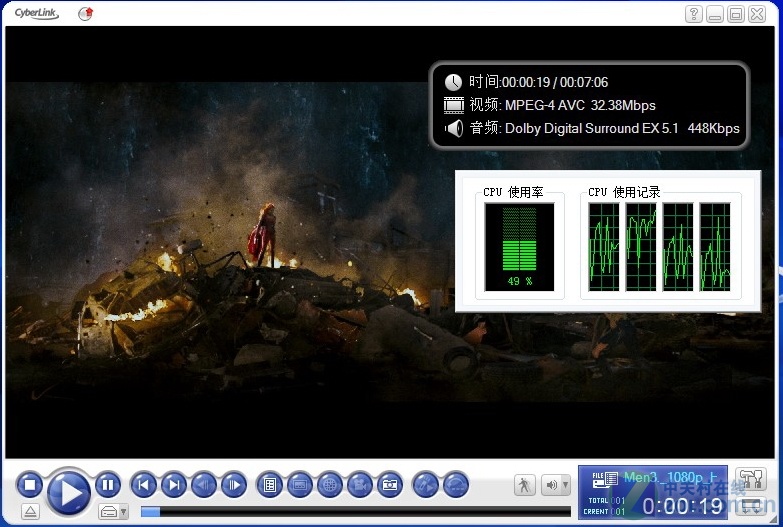Click the display-mode button below configuration tools

coord(752,506)
